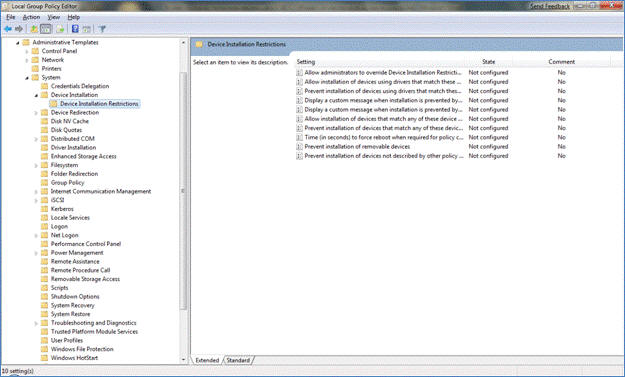Select Removable Storage Access in the tree
625x377 pixels.
[x=85, y=279]
